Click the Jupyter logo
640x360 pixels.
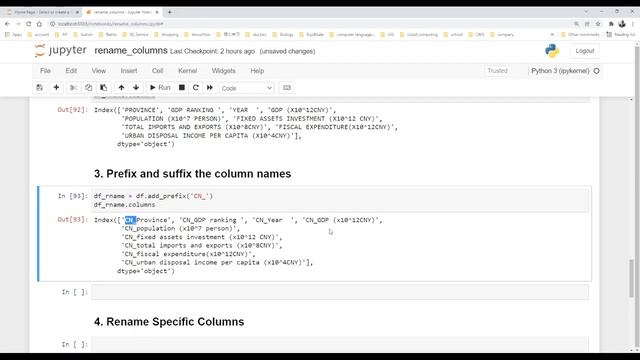point(60,51)
